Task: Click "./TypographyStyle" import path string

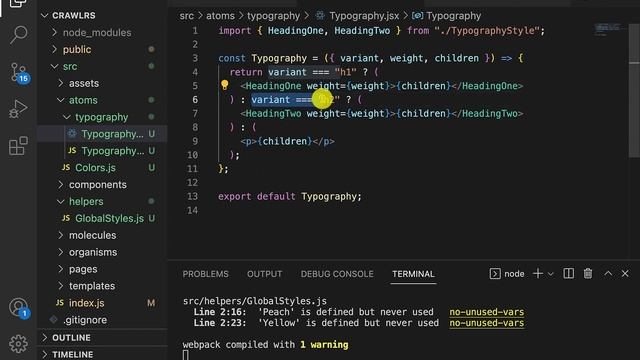Action: pyautogui.click(x=487, y=31)
